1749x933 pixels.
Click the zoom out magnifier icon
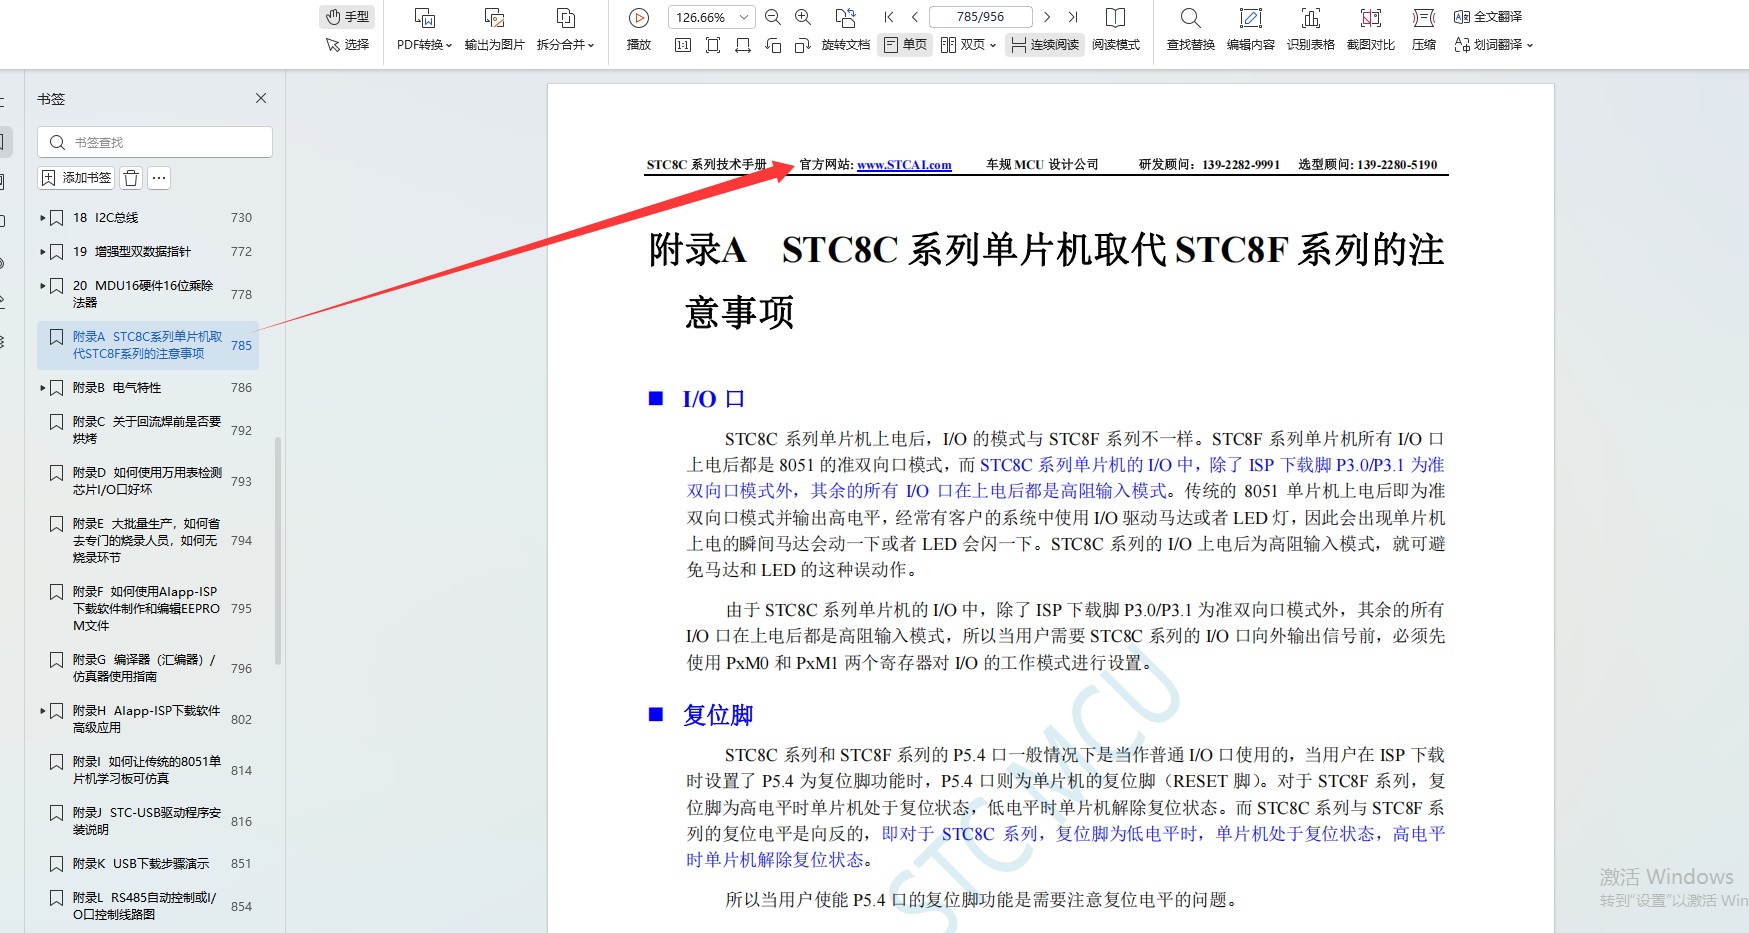point(772,17)
